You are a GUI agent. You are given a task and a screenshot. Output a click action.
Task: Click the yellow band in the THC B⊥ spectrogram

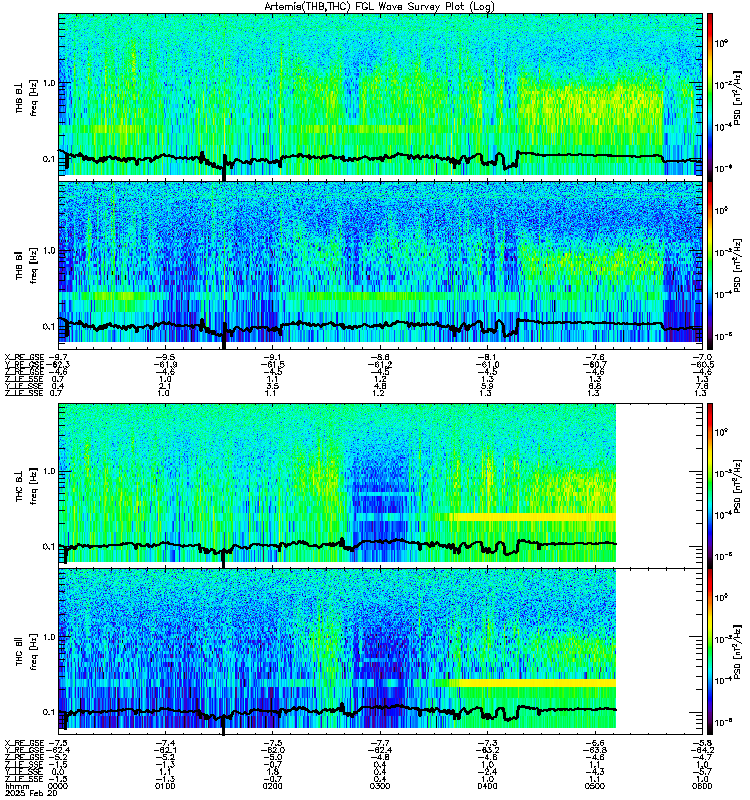pyautogui.click(x=536, y=517)
